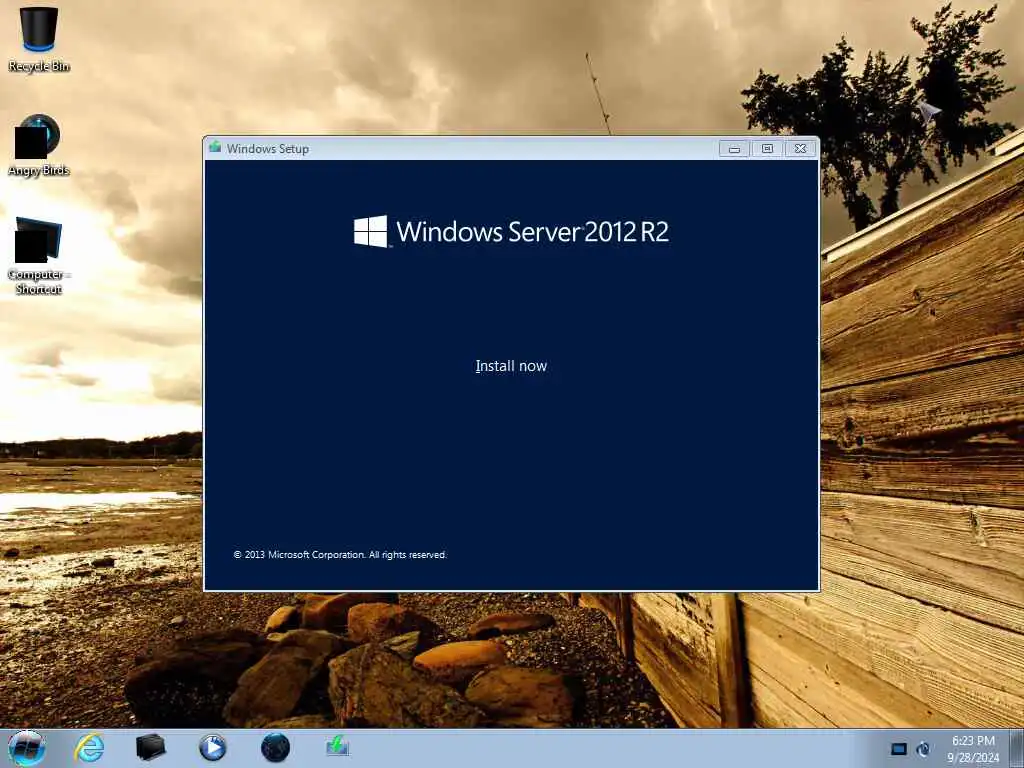Viewport: 1024px width, 768px height.
Task: Minimize the Windows Setup window
Action: coord(734,149)
